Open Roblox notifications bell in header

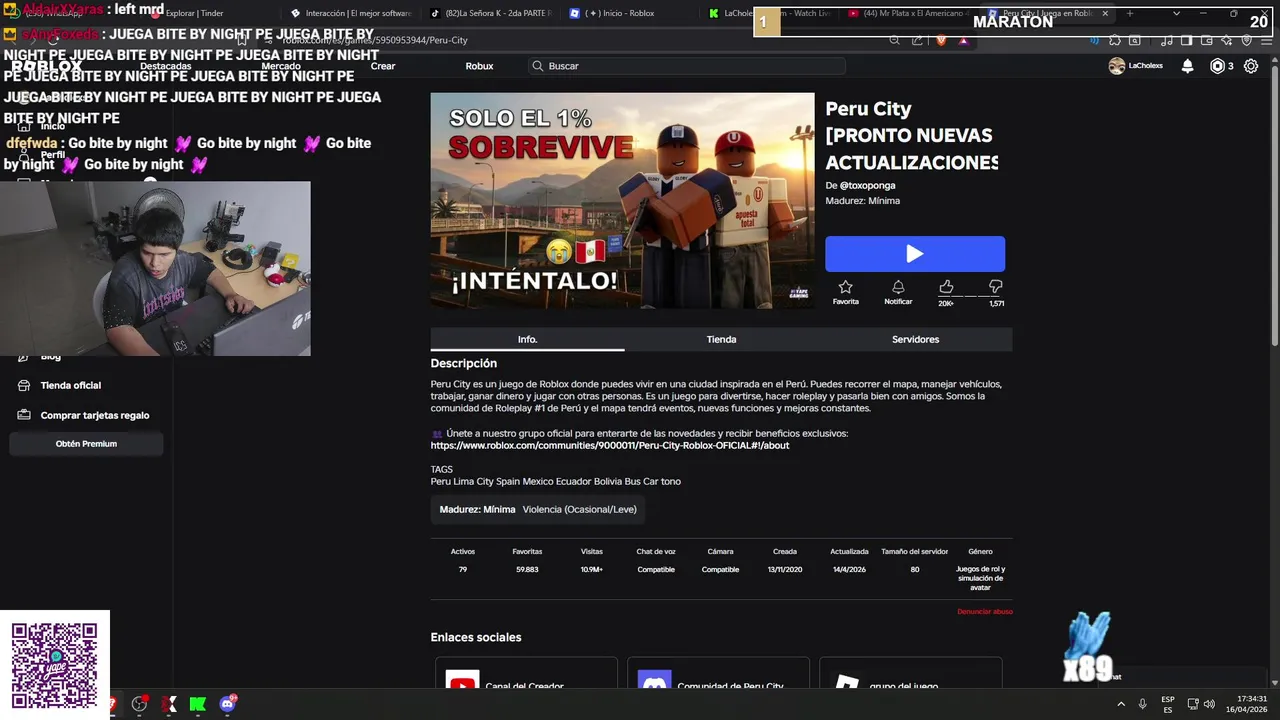(x=1187, y=66)
